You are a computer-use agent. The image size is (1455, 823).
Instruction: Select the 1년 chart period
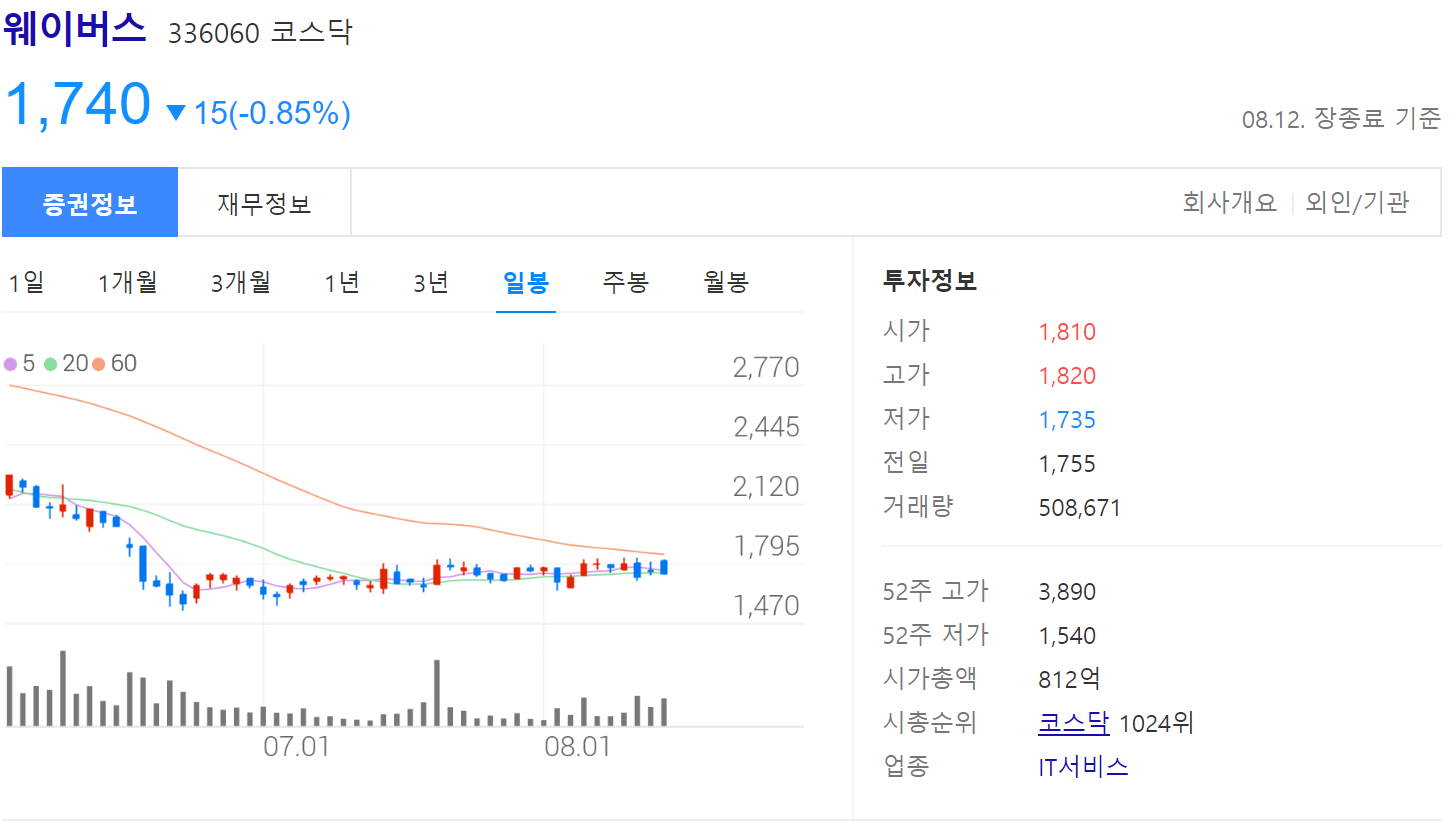(x=342, y=283)
